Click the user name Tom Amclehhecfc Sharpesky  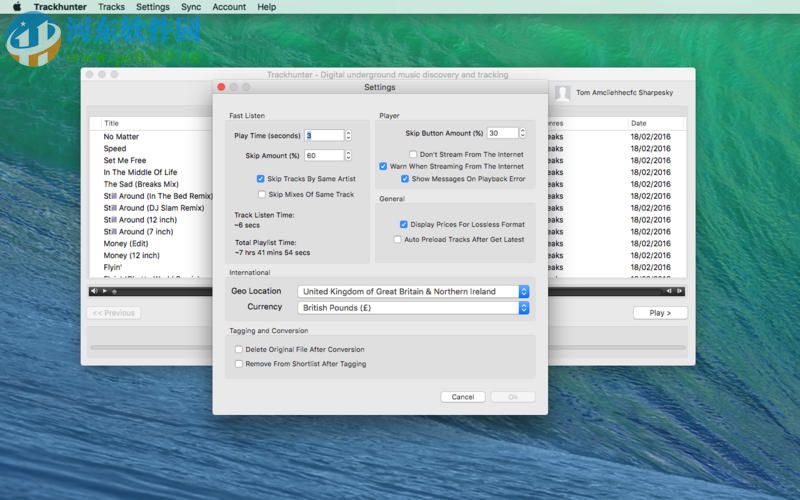pos(624,93)
